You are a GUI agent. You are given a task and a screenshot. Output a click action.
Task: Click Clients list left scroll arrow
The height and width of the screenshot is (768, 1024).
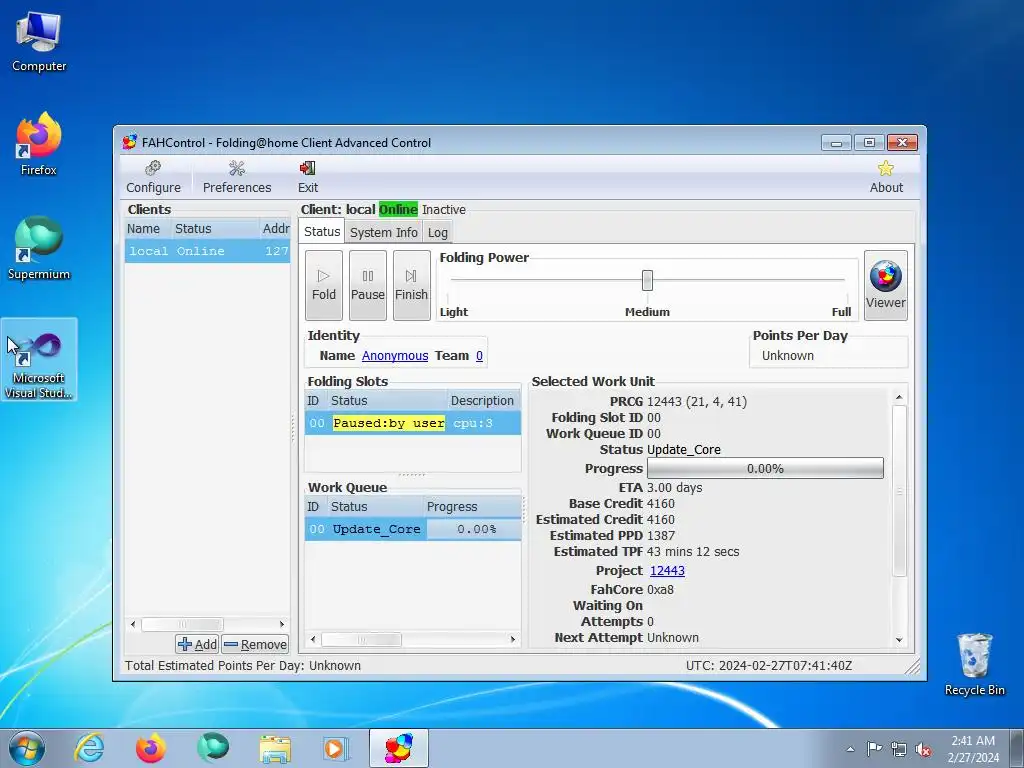click(133, 624)
